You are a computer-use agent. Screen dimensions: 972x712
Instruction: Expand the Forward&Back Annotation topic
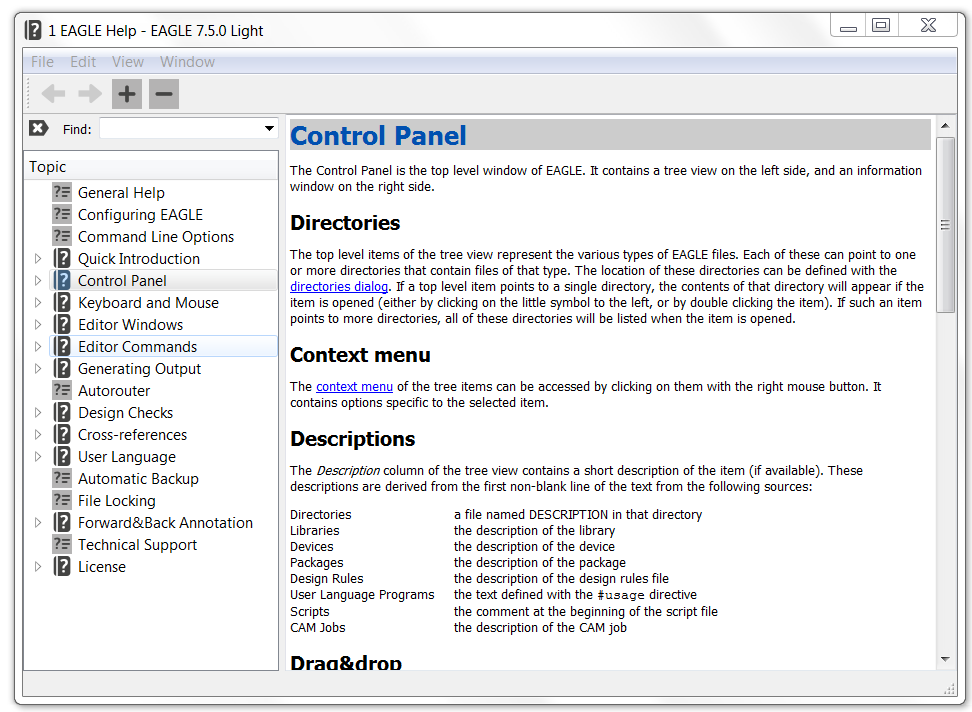[38, 522]
